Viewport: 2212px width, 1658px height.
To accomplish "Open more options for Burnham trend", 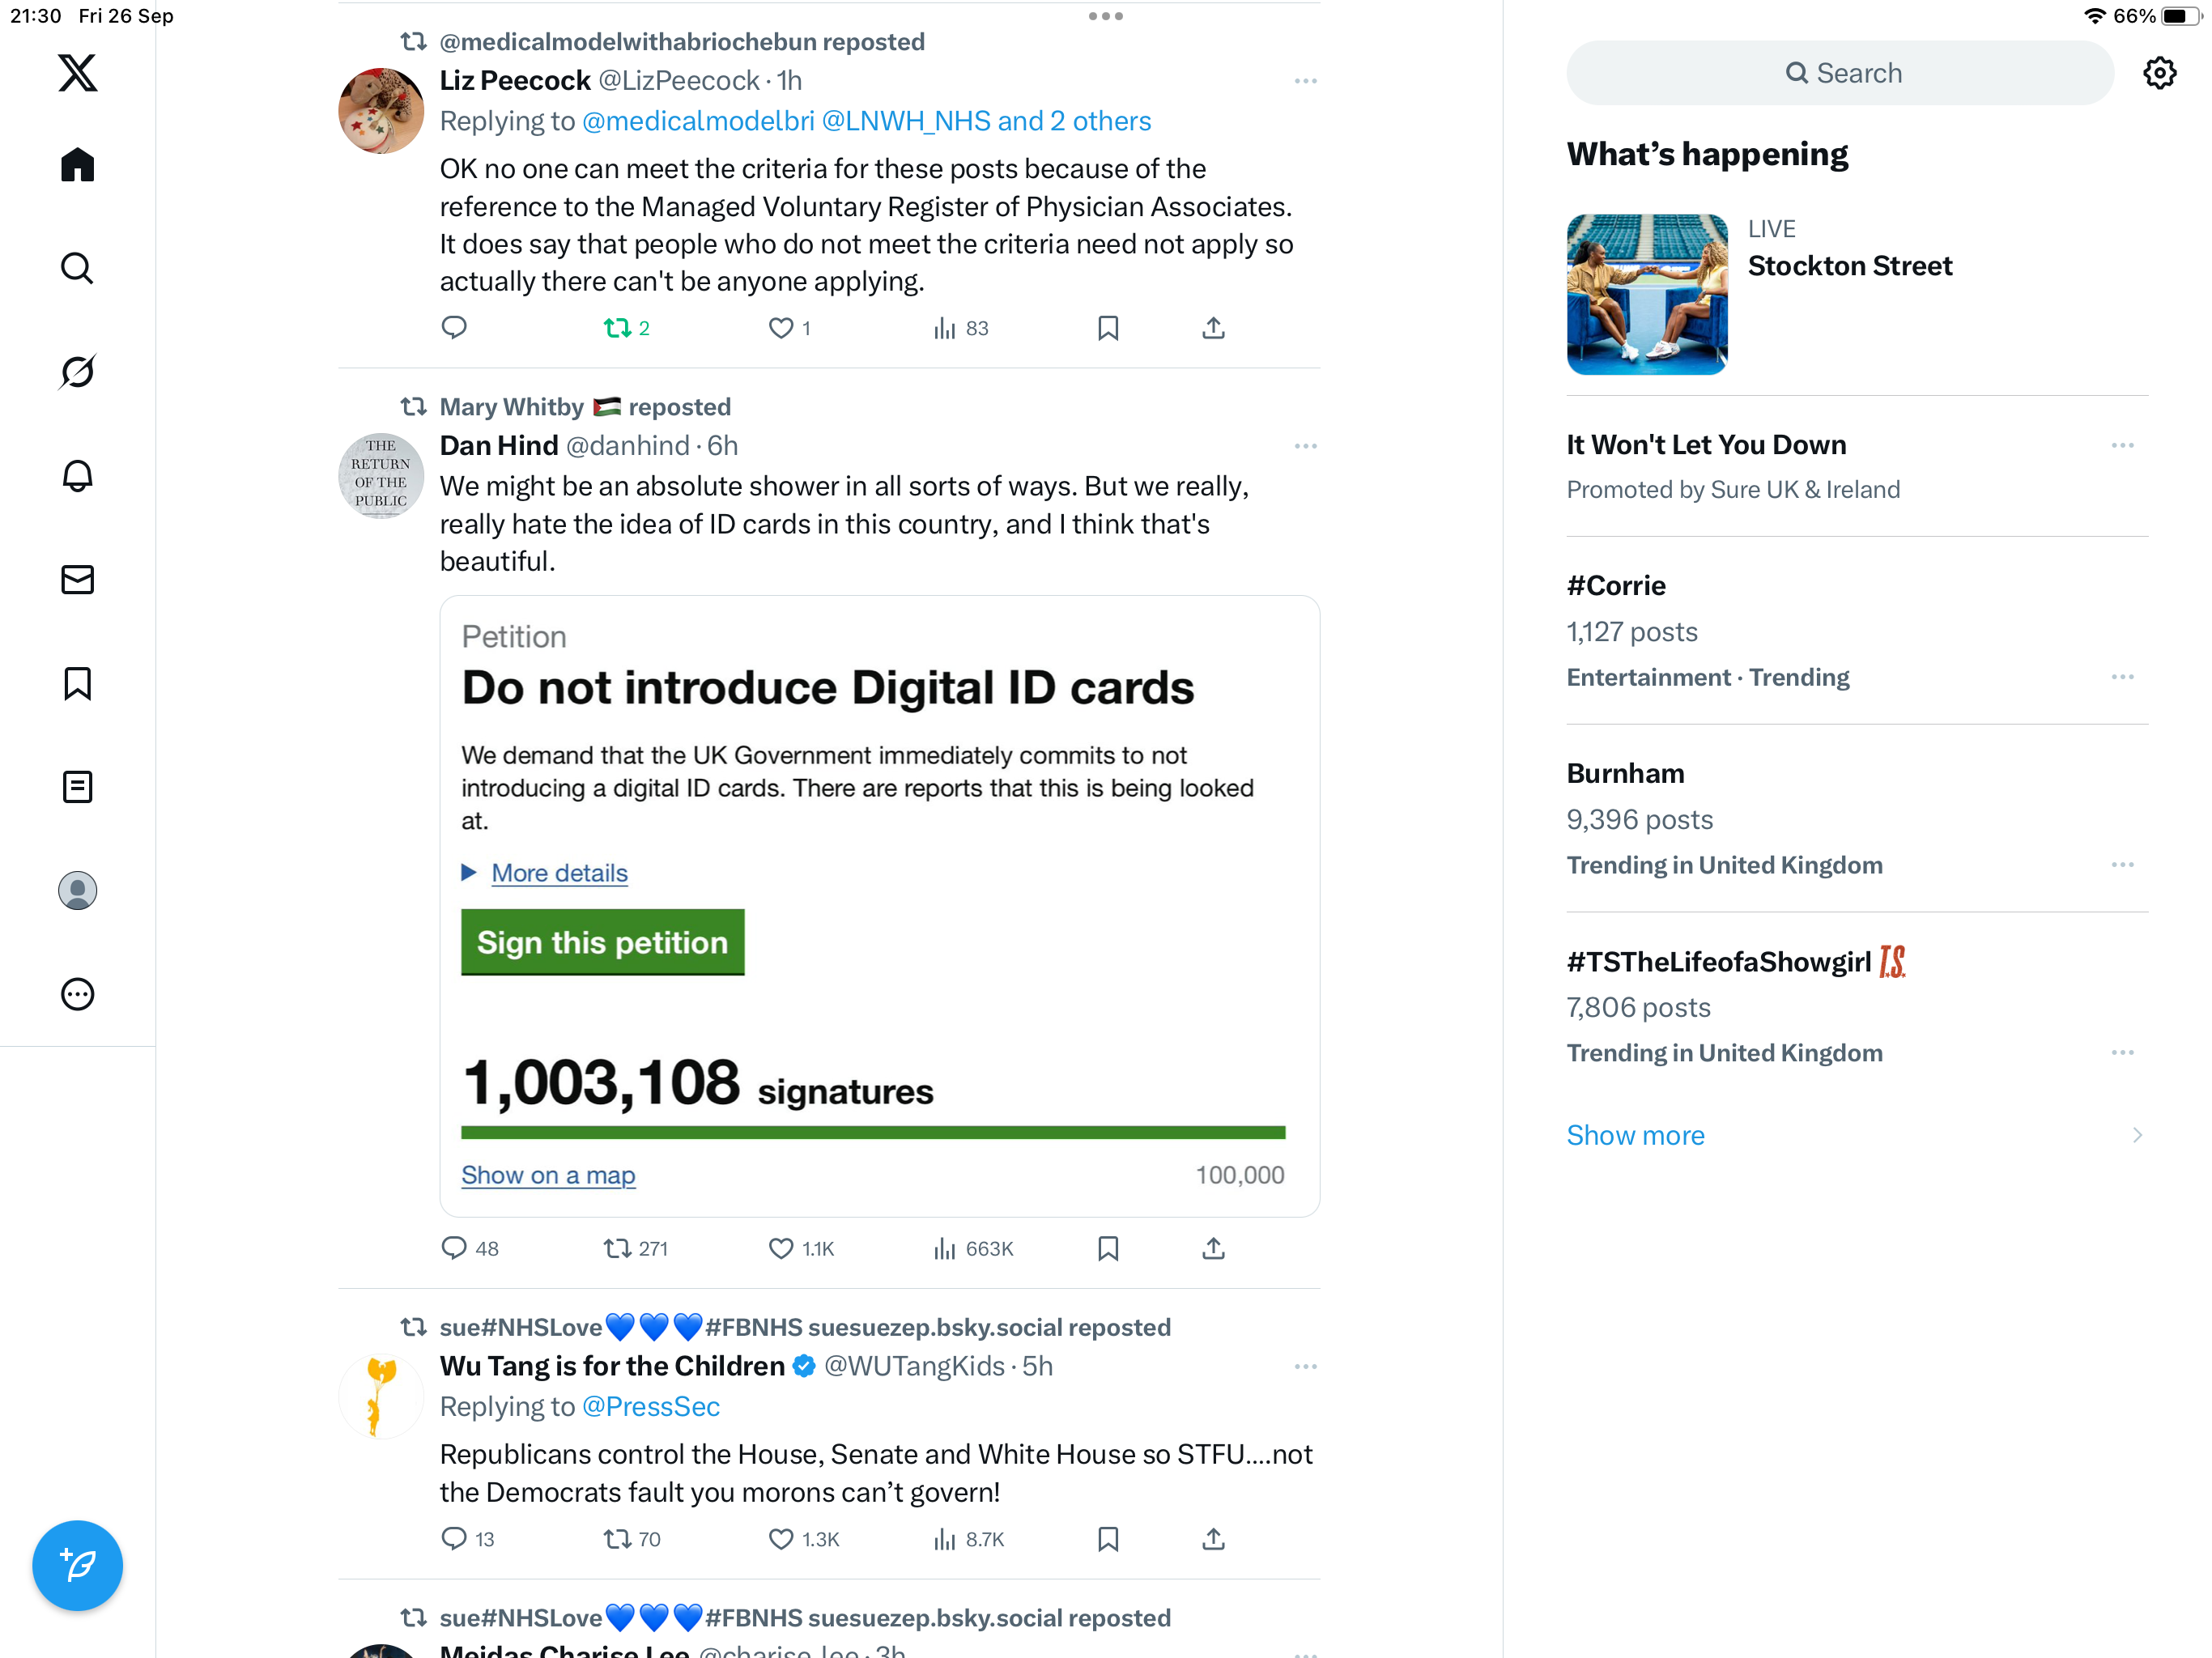I will [x=2122, y=865].
